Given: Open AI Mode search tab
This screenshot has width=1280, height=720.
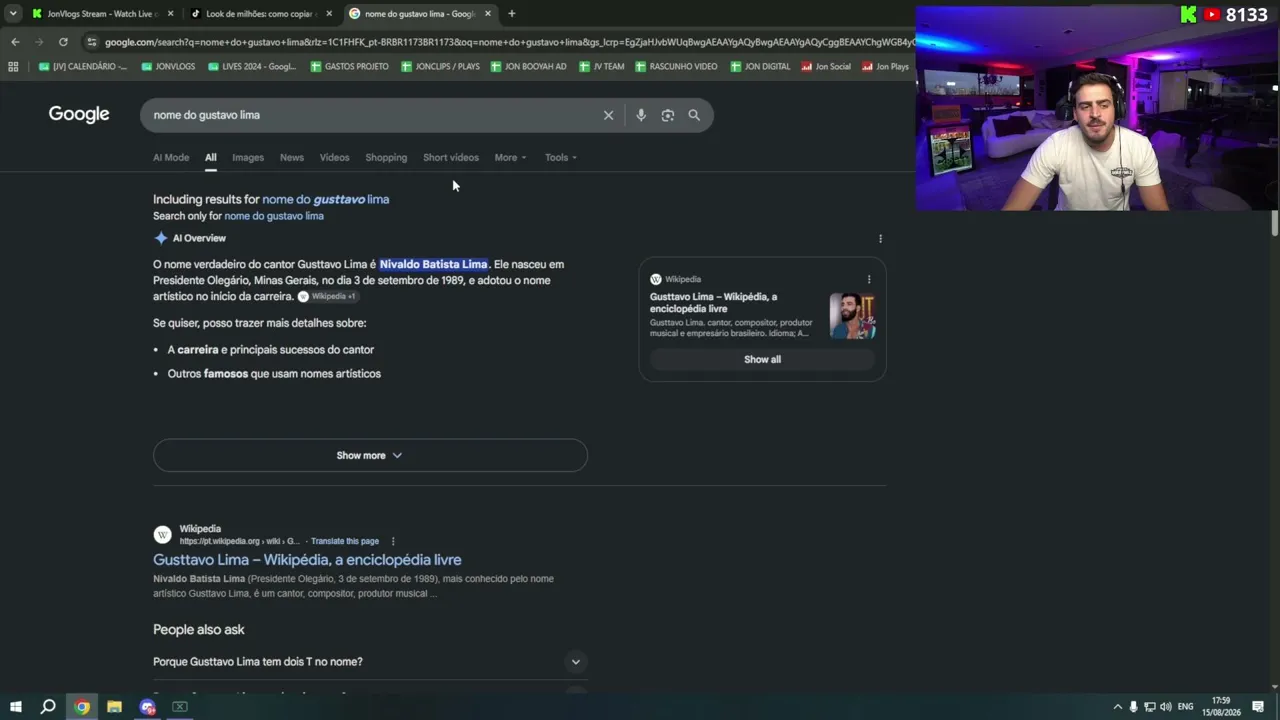Looking at the screenshot, I should tap(171, 157).
